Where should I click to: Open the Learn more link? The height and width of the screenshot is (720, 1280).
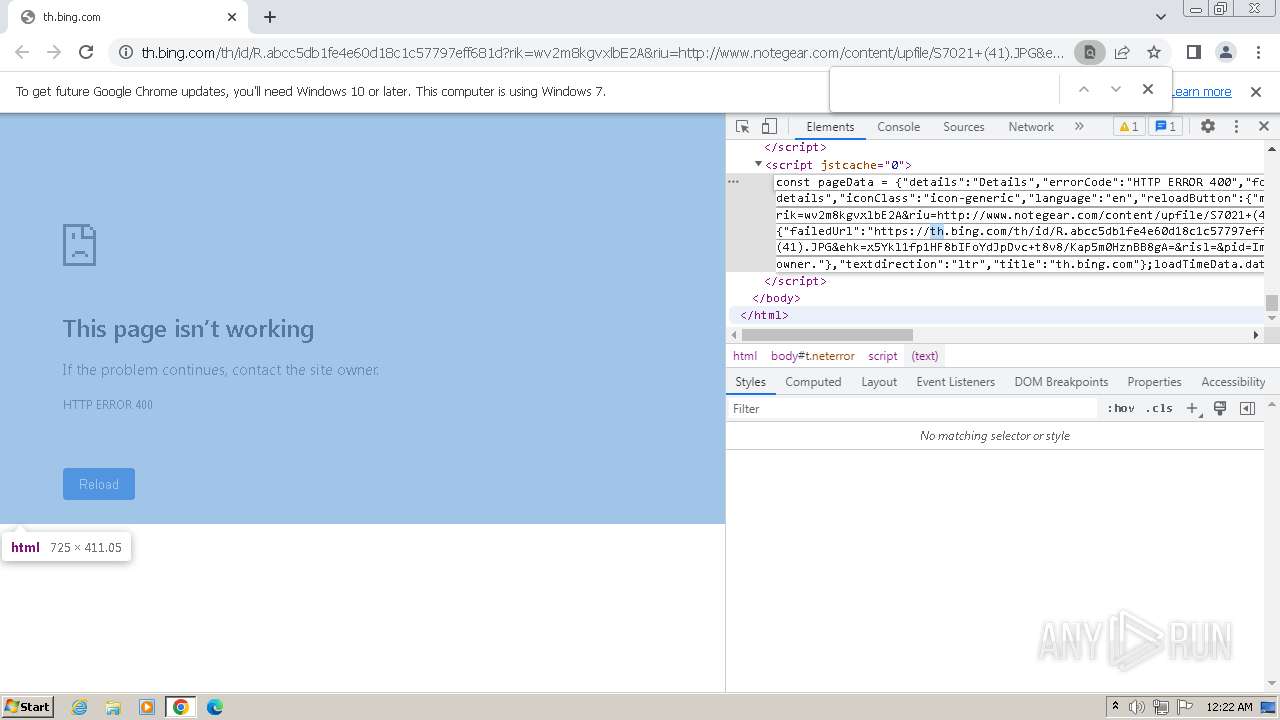coord(1201,91)
